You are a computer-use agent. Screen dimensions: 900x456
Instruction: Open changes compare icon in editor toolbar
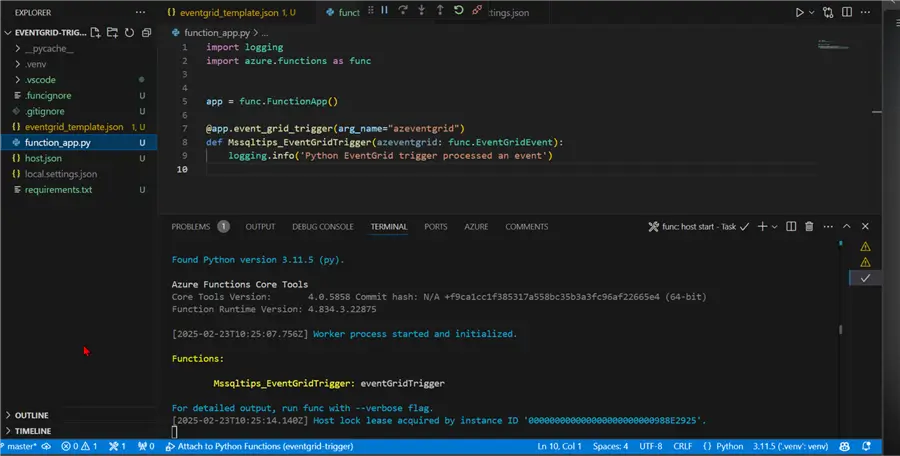click(x=828, y=12)
